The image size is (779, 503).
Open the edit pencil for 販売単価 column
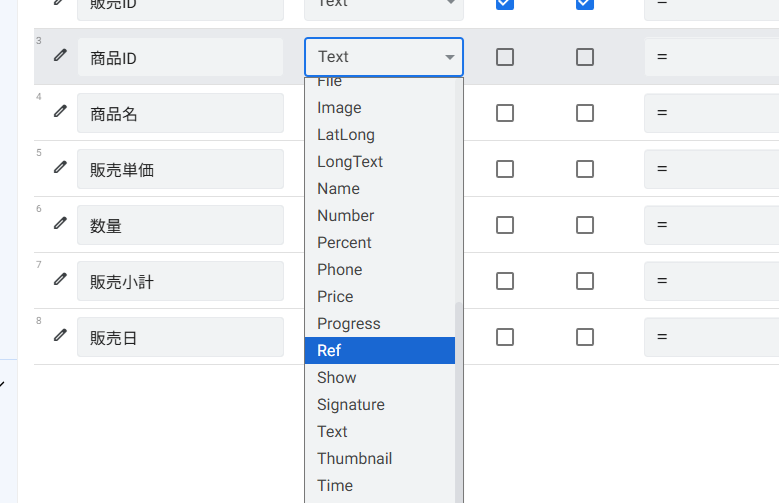pos(60,168)
